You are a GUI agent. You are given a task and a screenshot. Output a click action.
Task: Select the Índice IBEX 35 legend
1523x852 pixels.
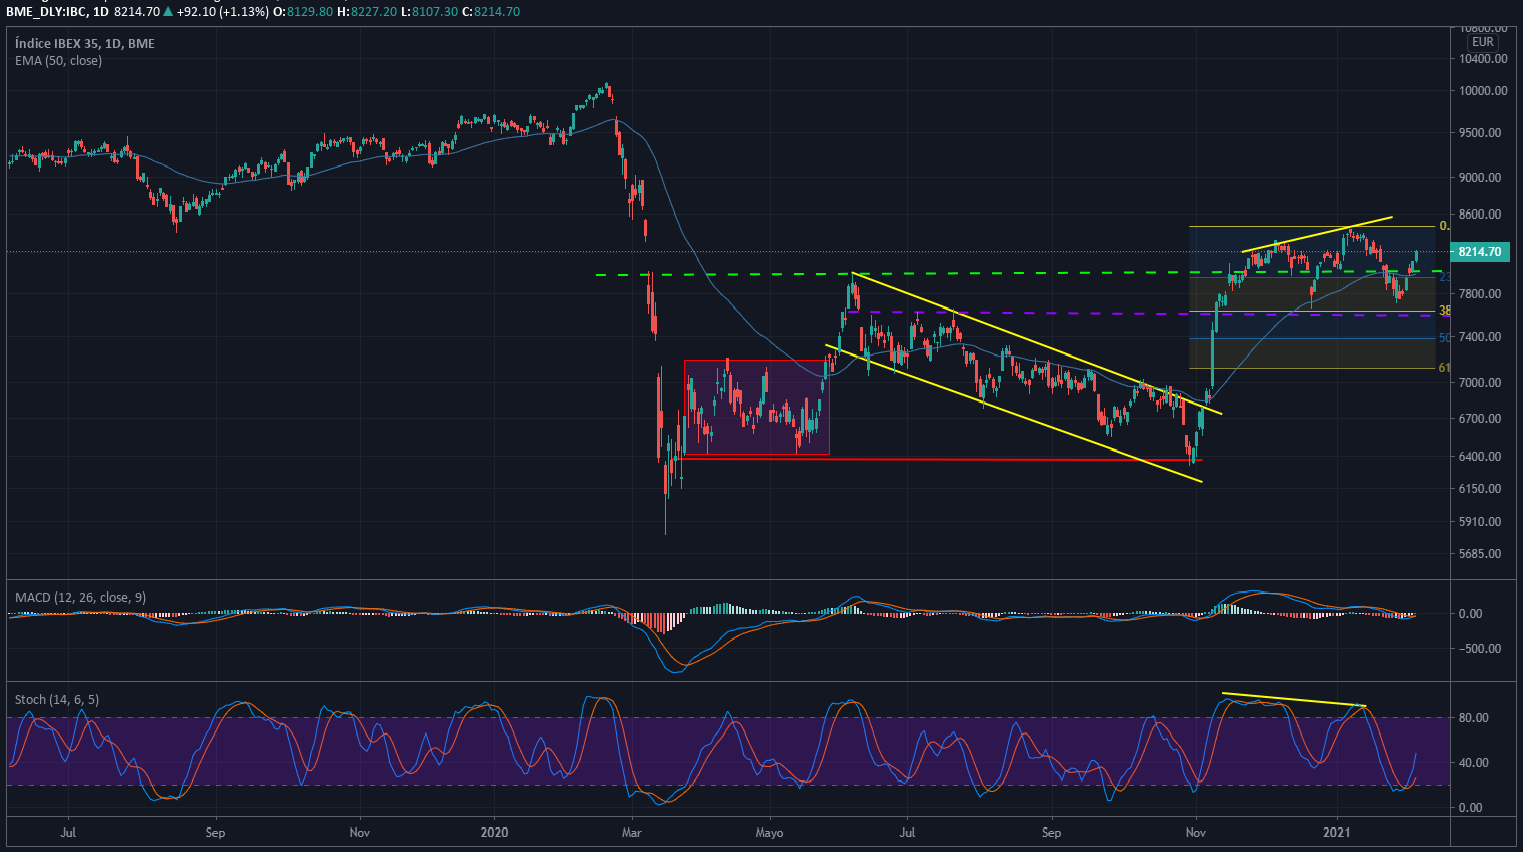click(x=85, y=43)
